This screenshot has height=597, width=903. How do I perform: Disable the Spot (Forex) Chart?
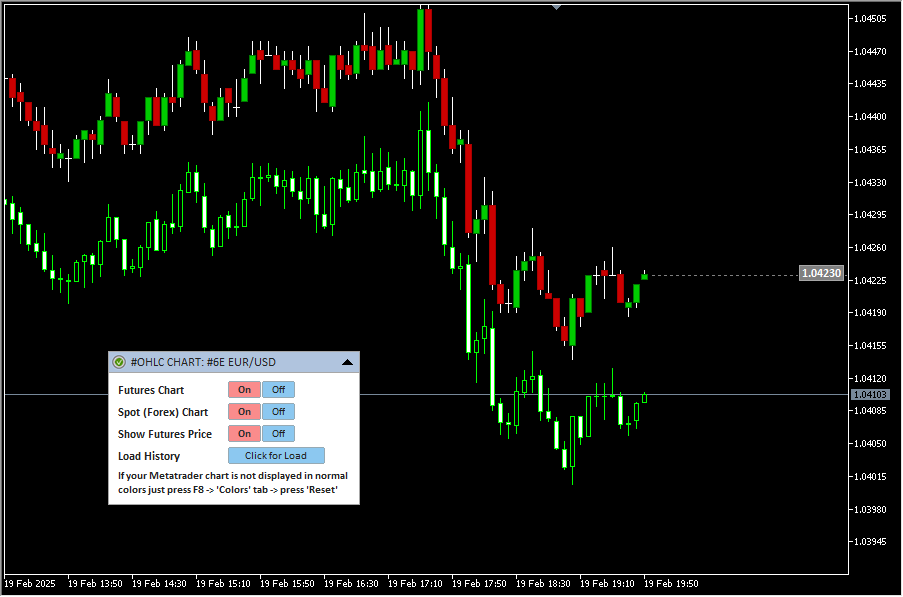279,412
